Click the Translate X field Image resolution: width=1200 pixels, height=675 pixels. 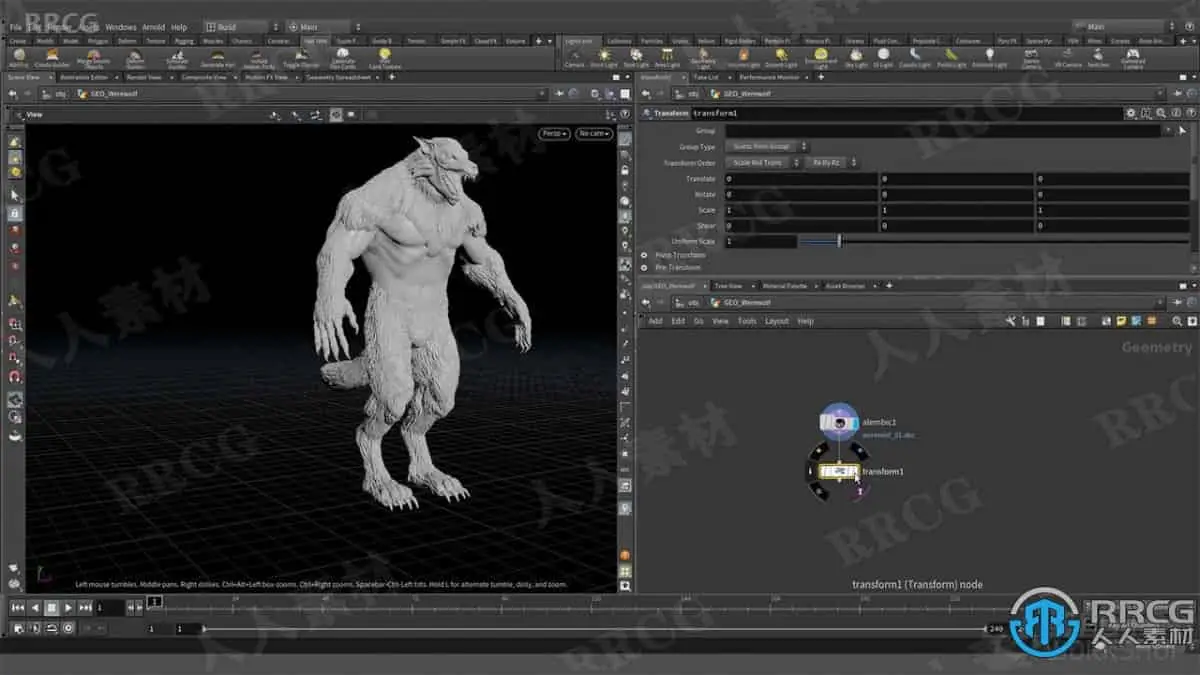(x=801, y=178)
